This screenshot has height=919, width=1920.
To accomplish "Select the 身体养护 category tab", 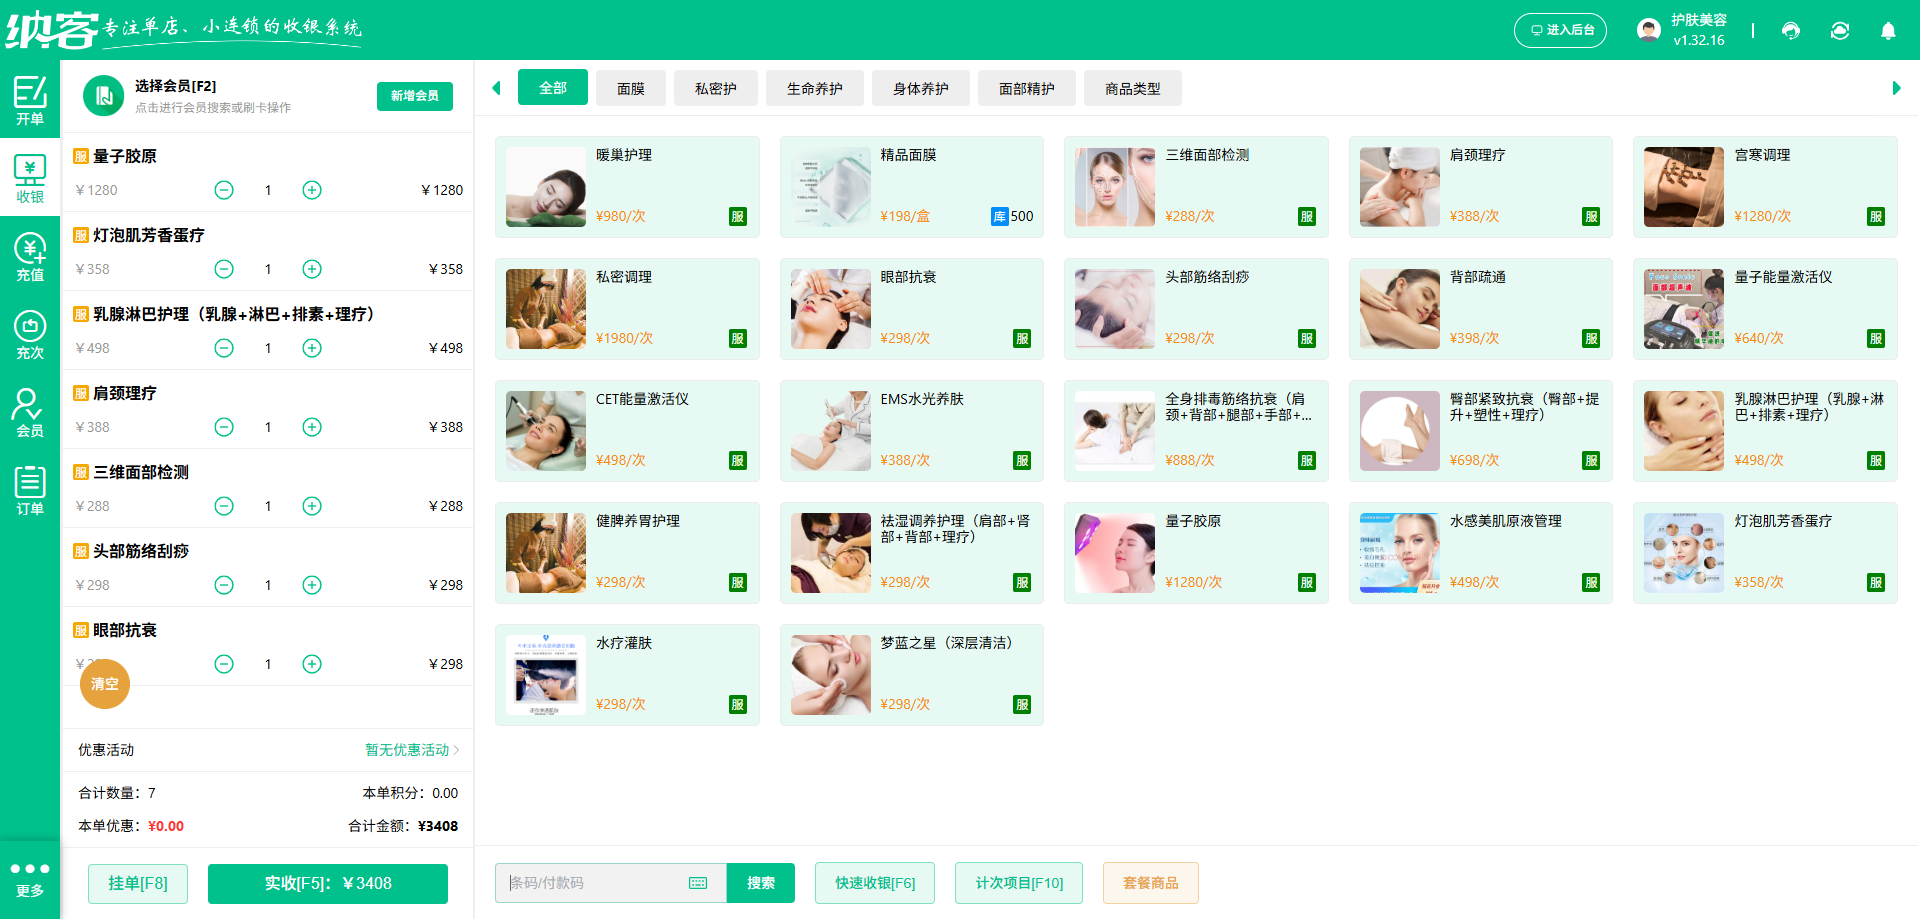I will click(920, 88).
